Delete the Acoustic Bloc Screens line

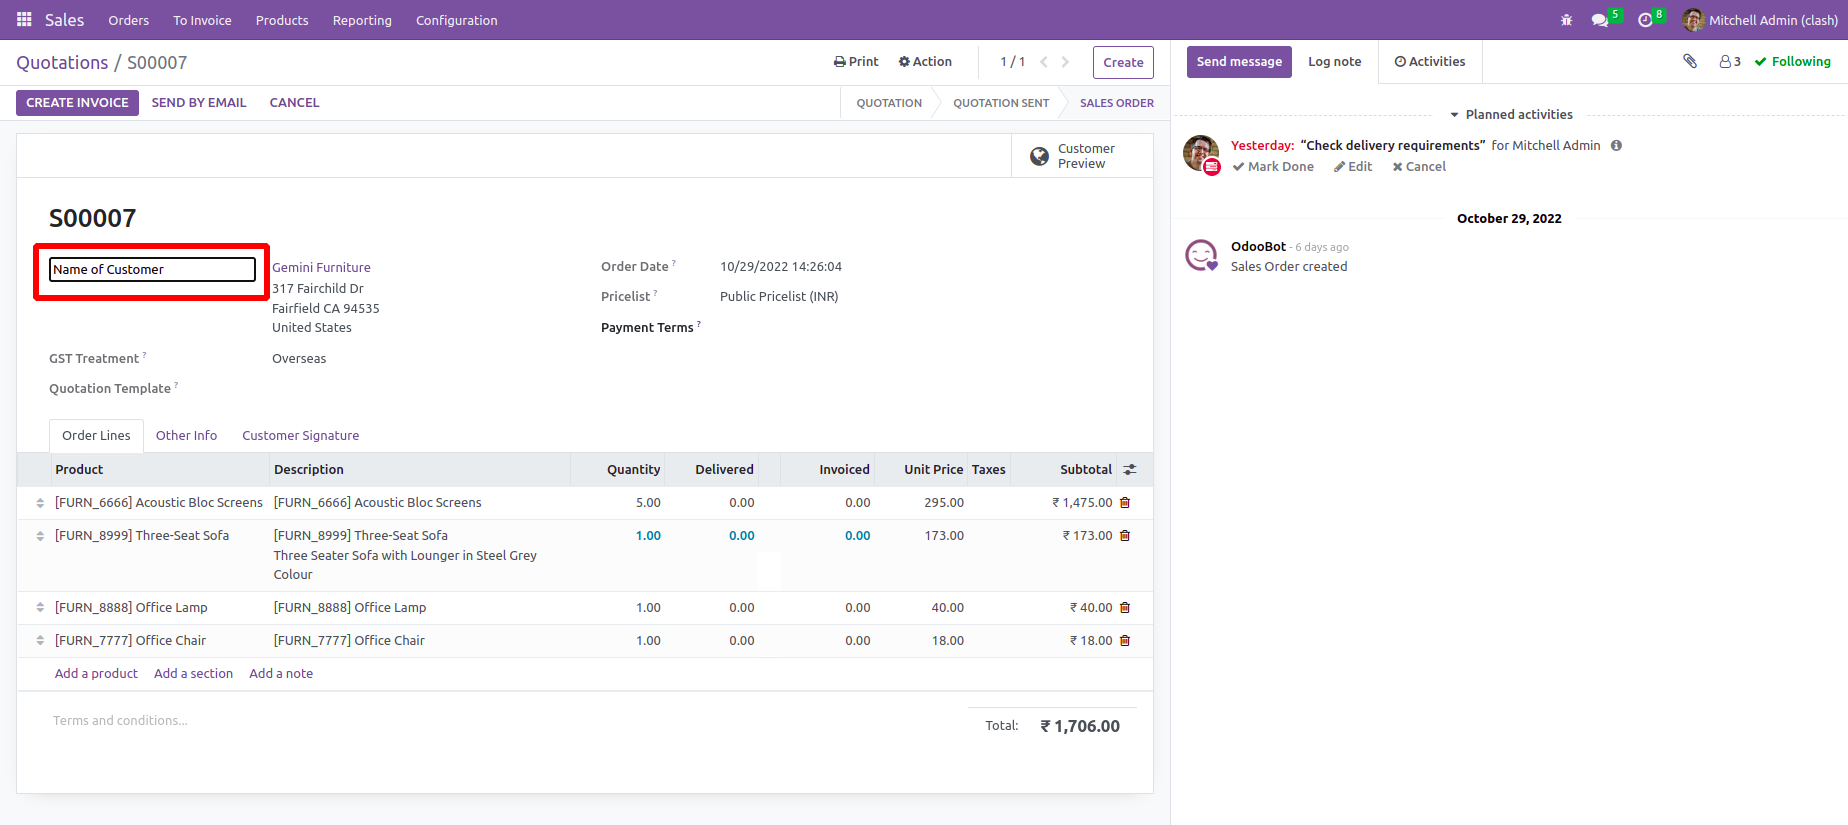tap(1125, 503)
